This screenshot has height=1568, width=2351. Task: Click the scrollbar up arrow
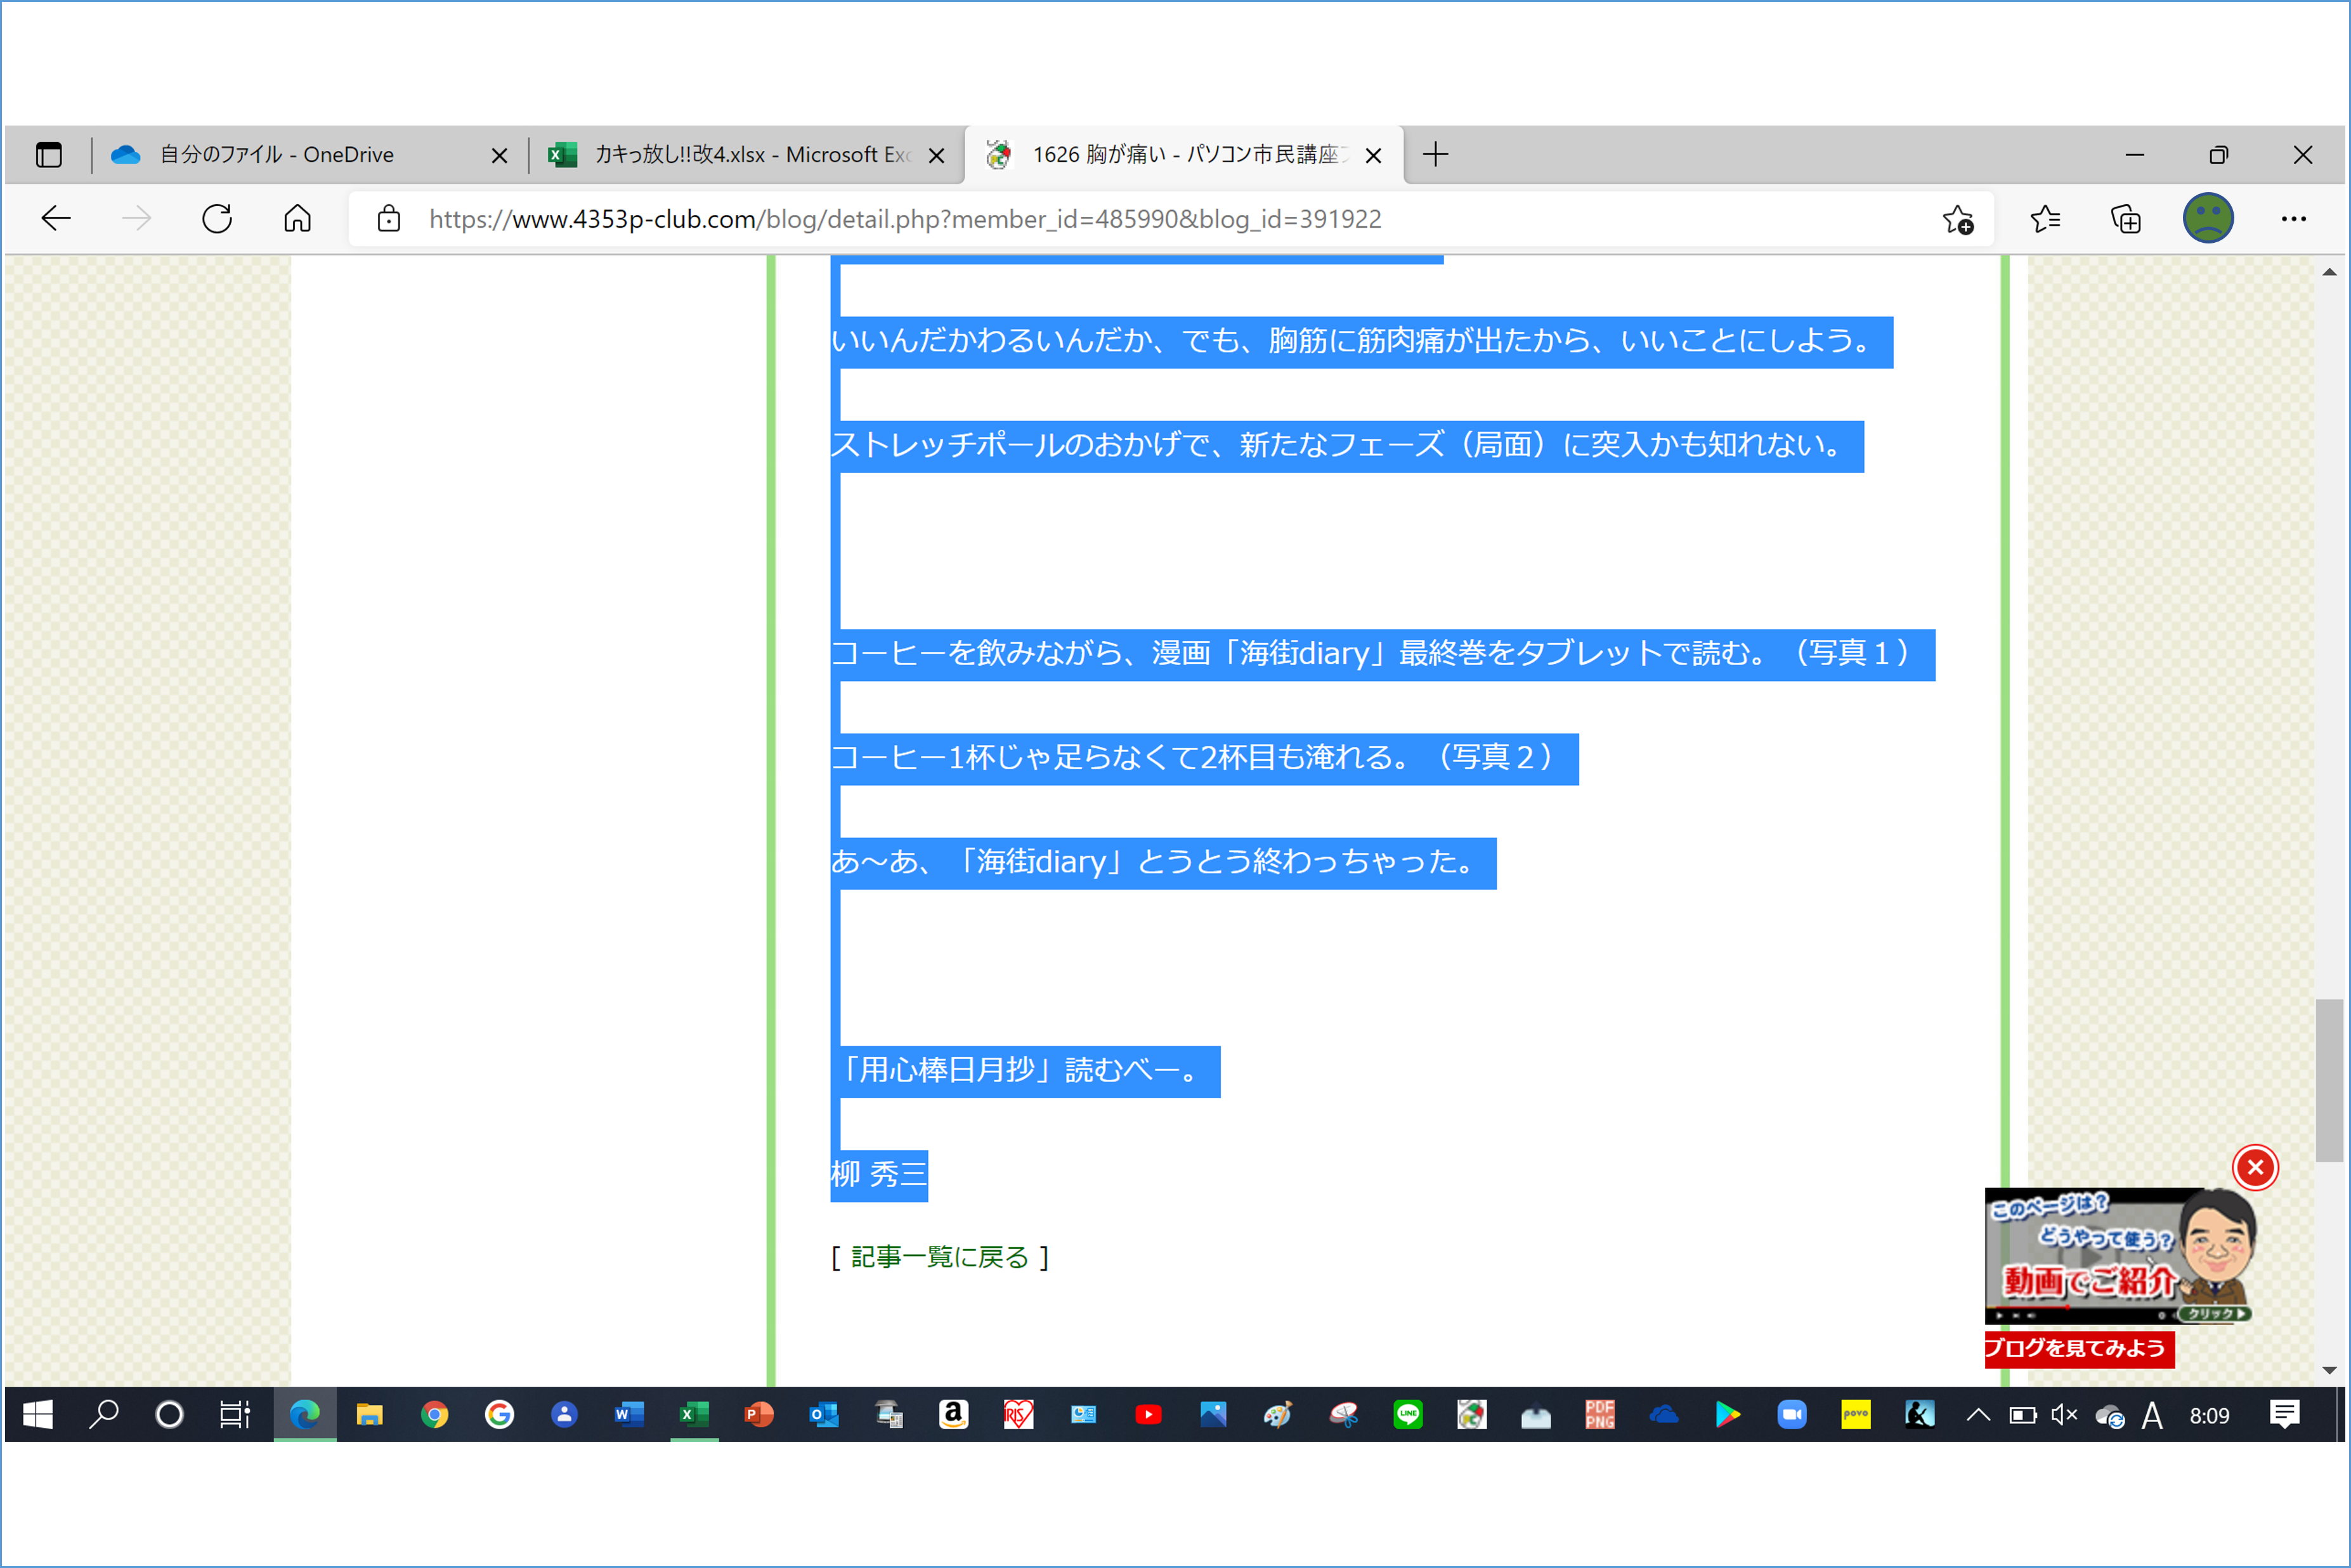[2329, 272]
